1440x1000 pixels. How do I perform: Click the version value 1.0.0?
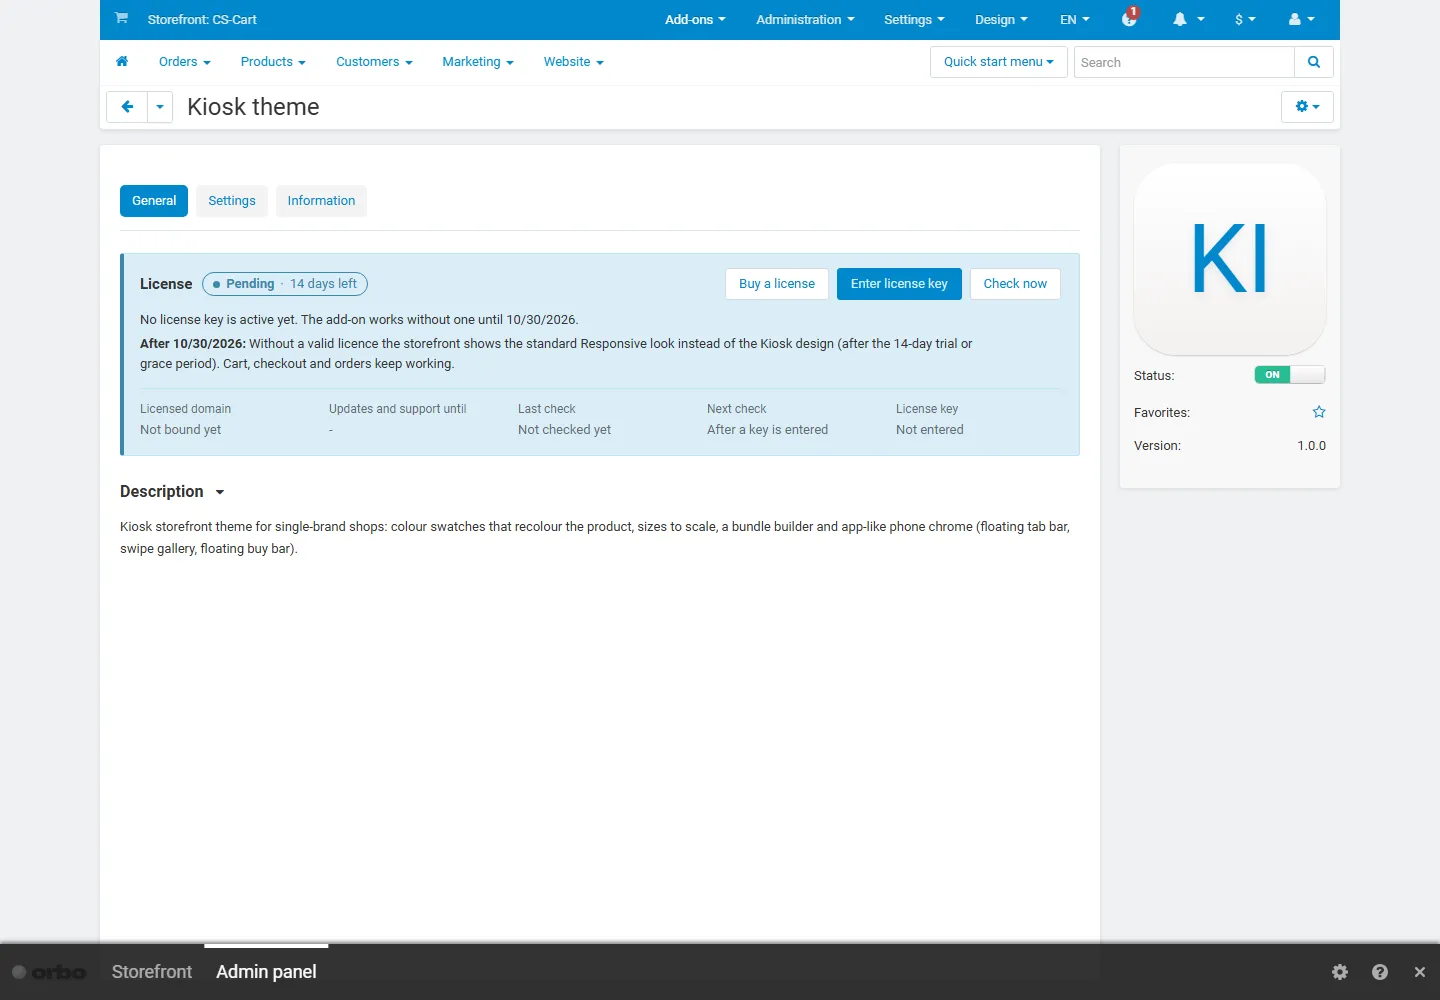click(1312, 446)
